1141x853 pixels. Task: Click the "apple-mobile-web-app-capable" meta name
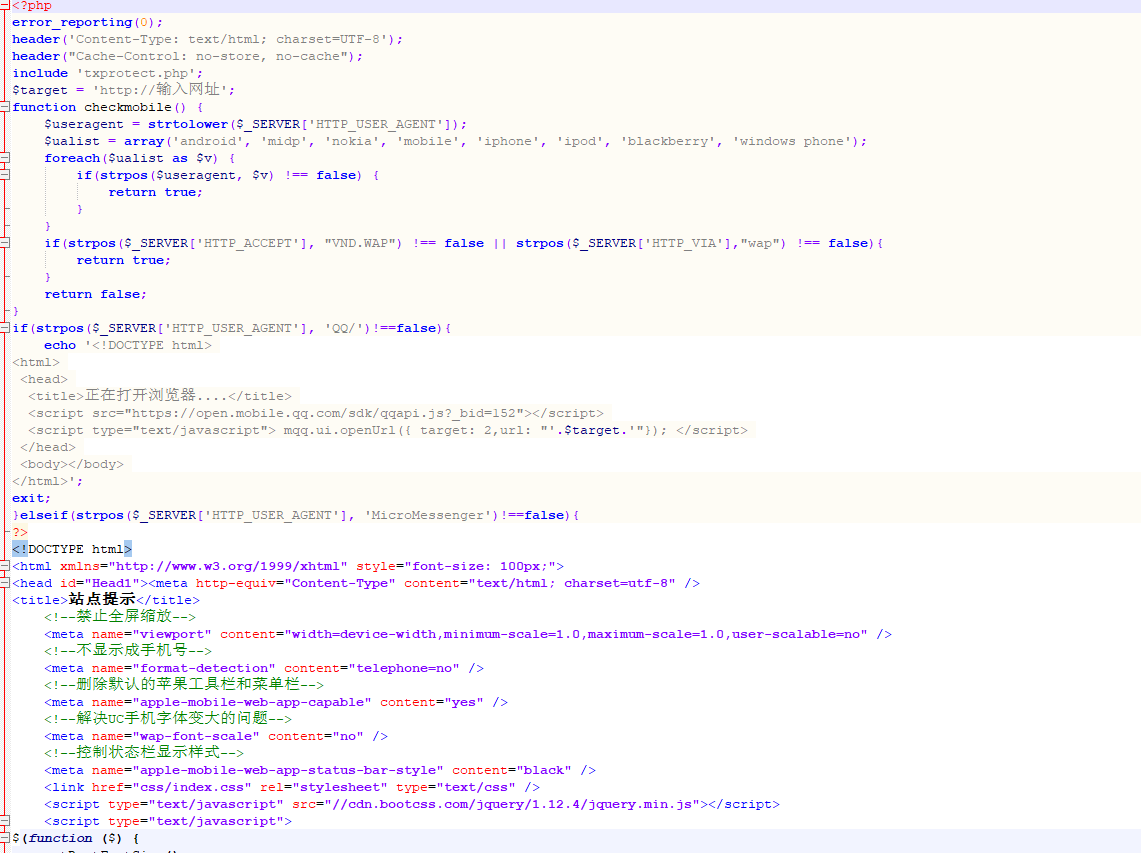point(252,702)
